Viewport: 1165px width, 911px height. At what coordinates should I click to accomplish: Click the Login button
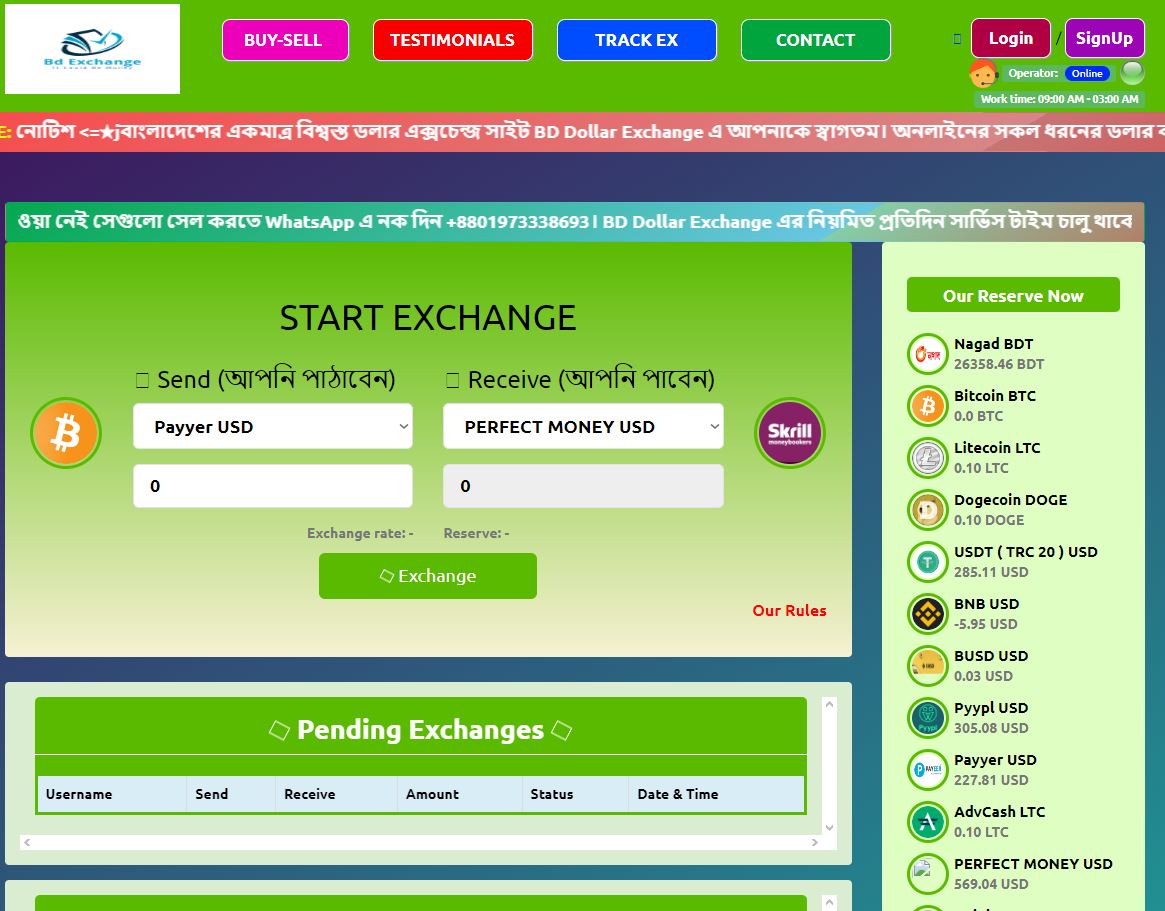click(x=1010, y=39)
